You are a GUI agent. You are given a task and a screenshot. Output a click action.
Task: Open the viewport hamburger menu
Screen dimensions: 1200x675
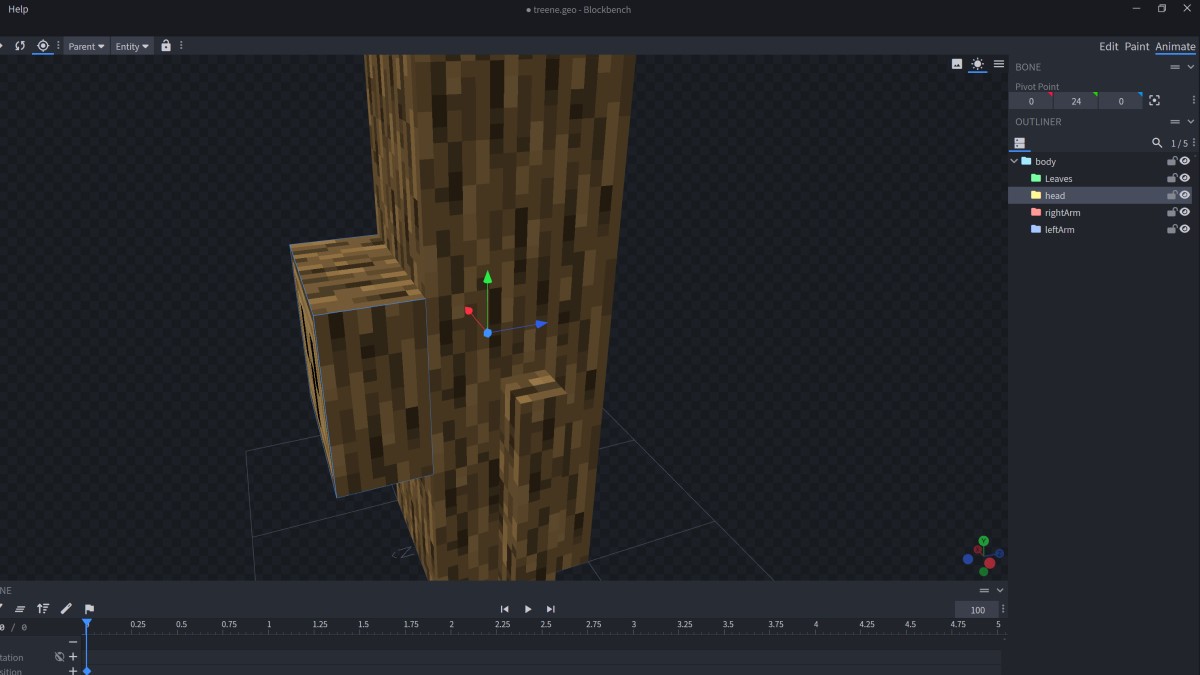(x=998, y=64)
